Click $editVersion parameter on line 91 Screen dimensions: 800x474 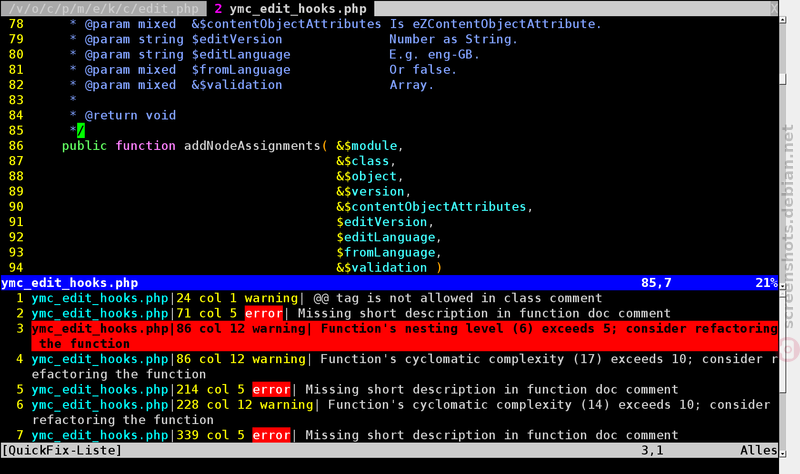click(x=382, y=222)
